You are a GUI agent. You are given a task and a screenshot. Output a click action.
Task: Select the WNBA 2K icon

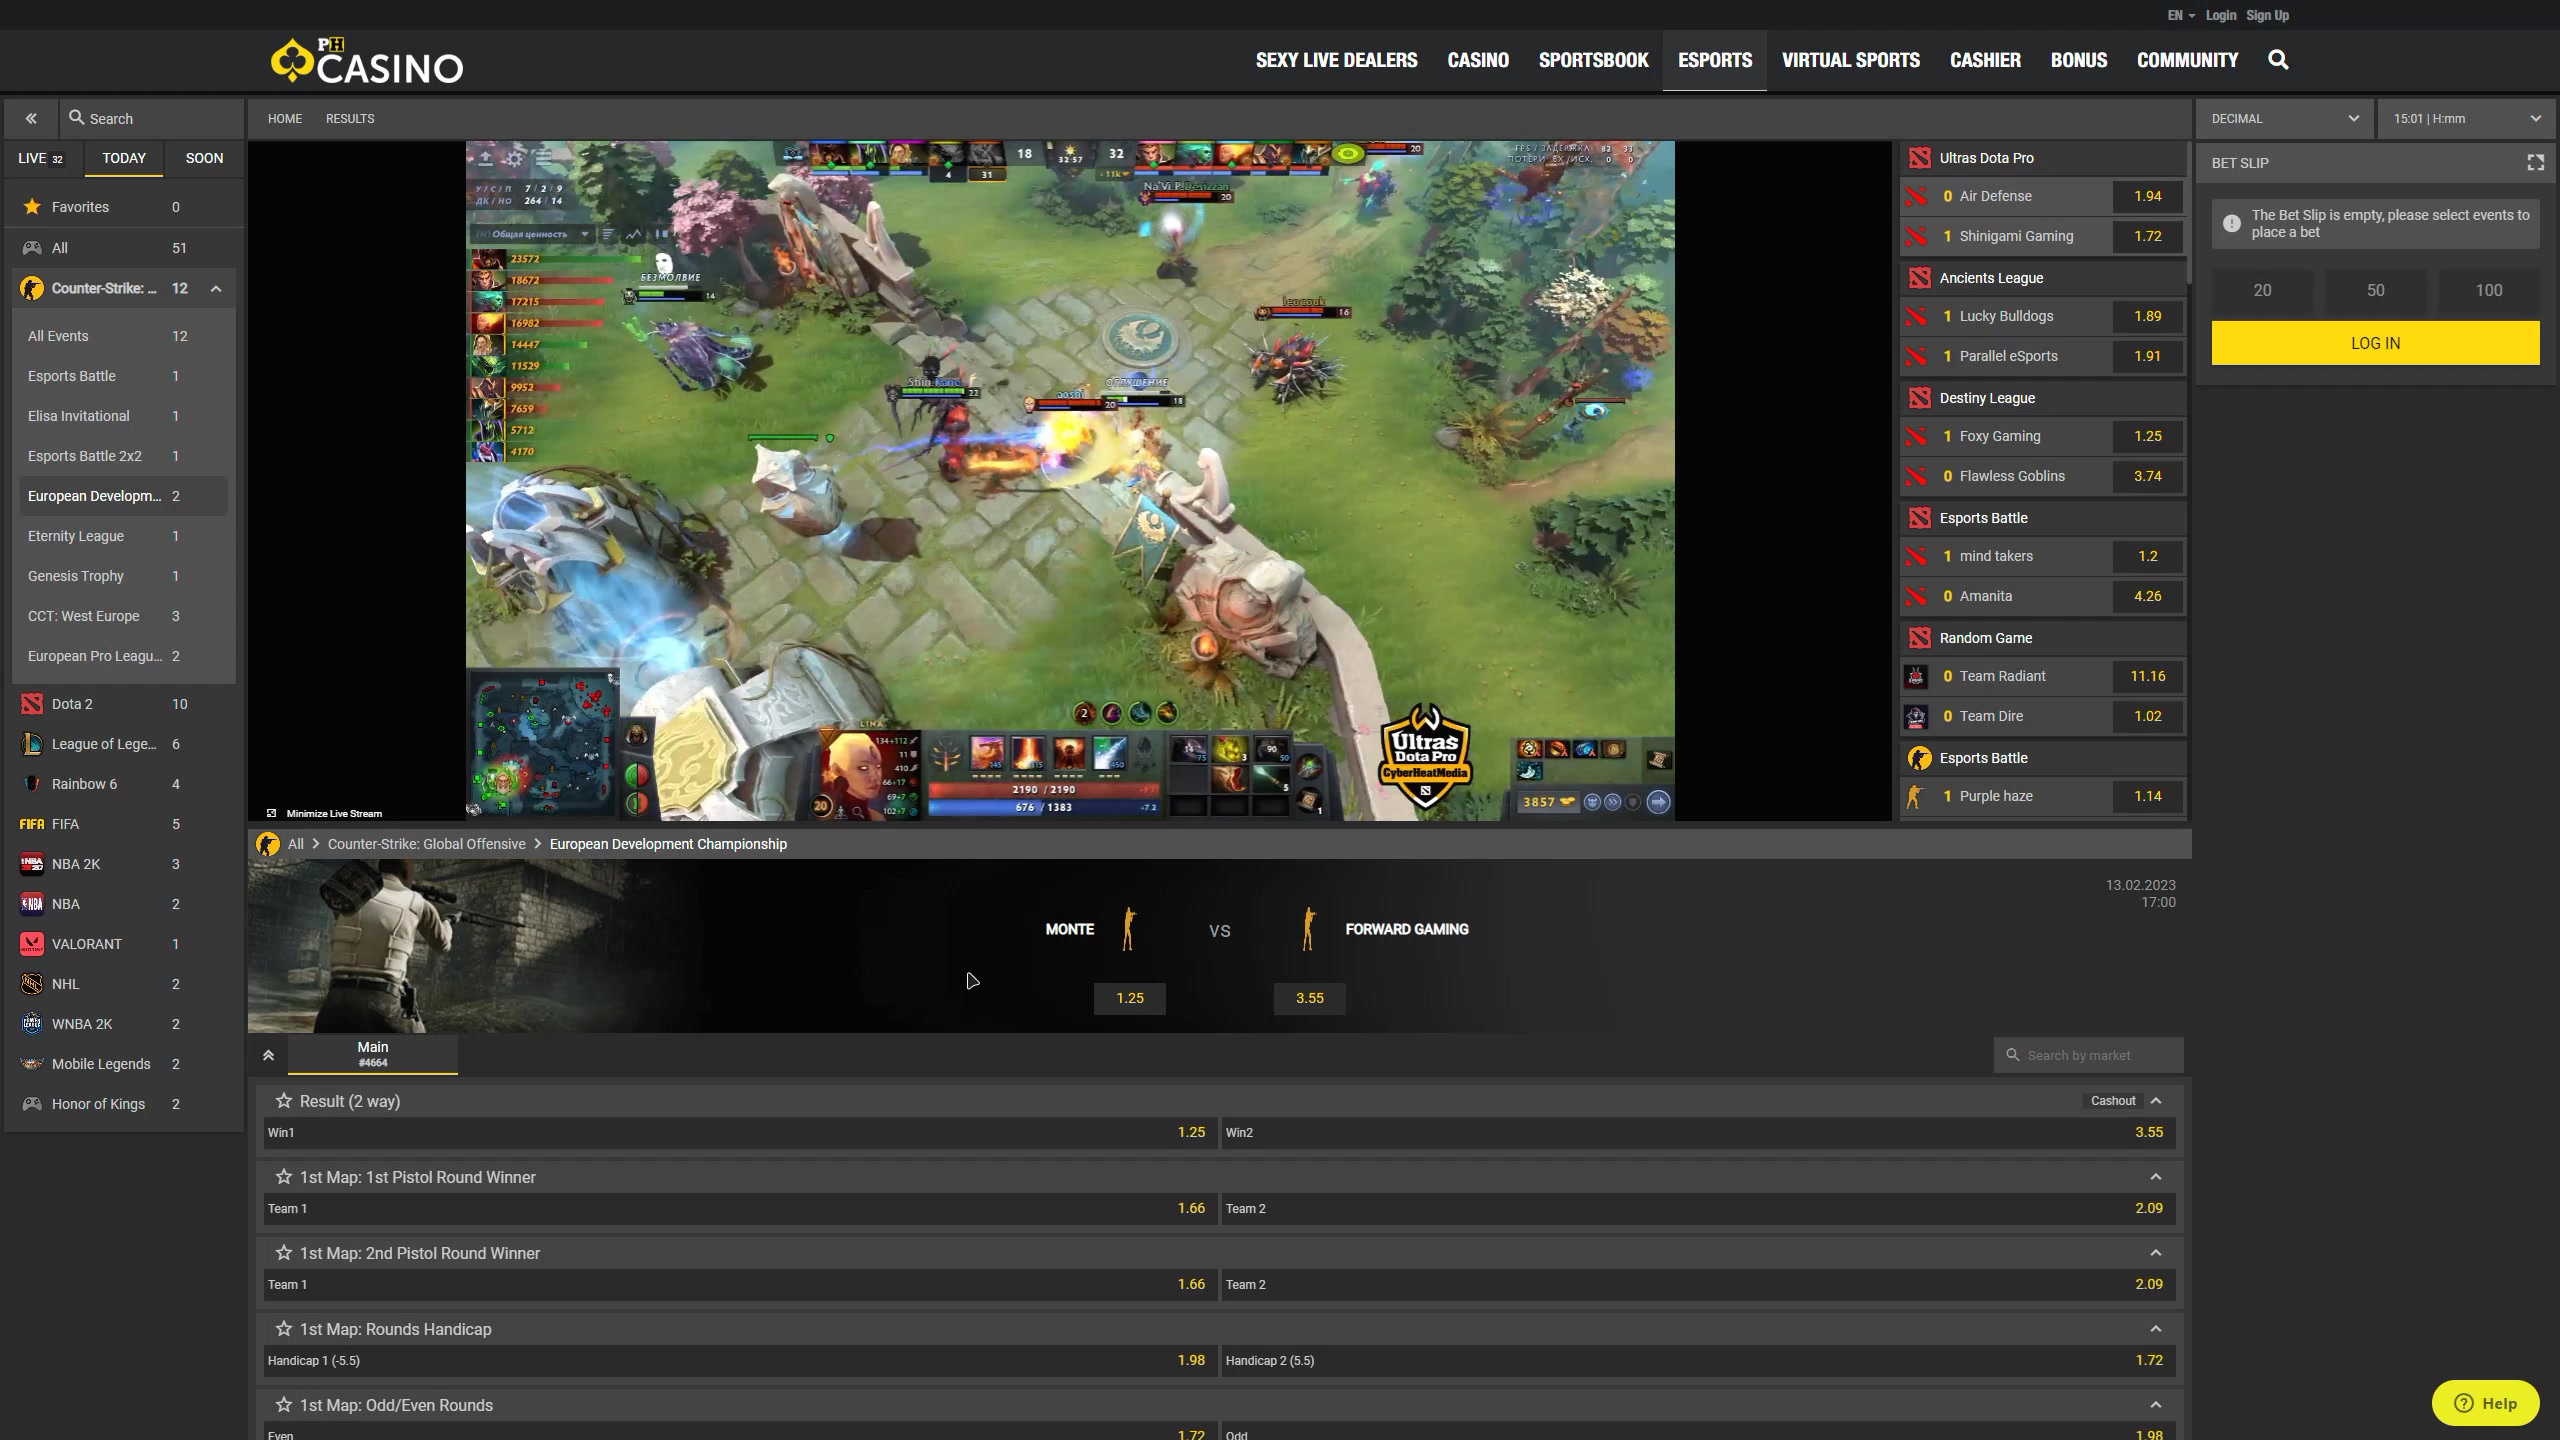click(32, 1024)
